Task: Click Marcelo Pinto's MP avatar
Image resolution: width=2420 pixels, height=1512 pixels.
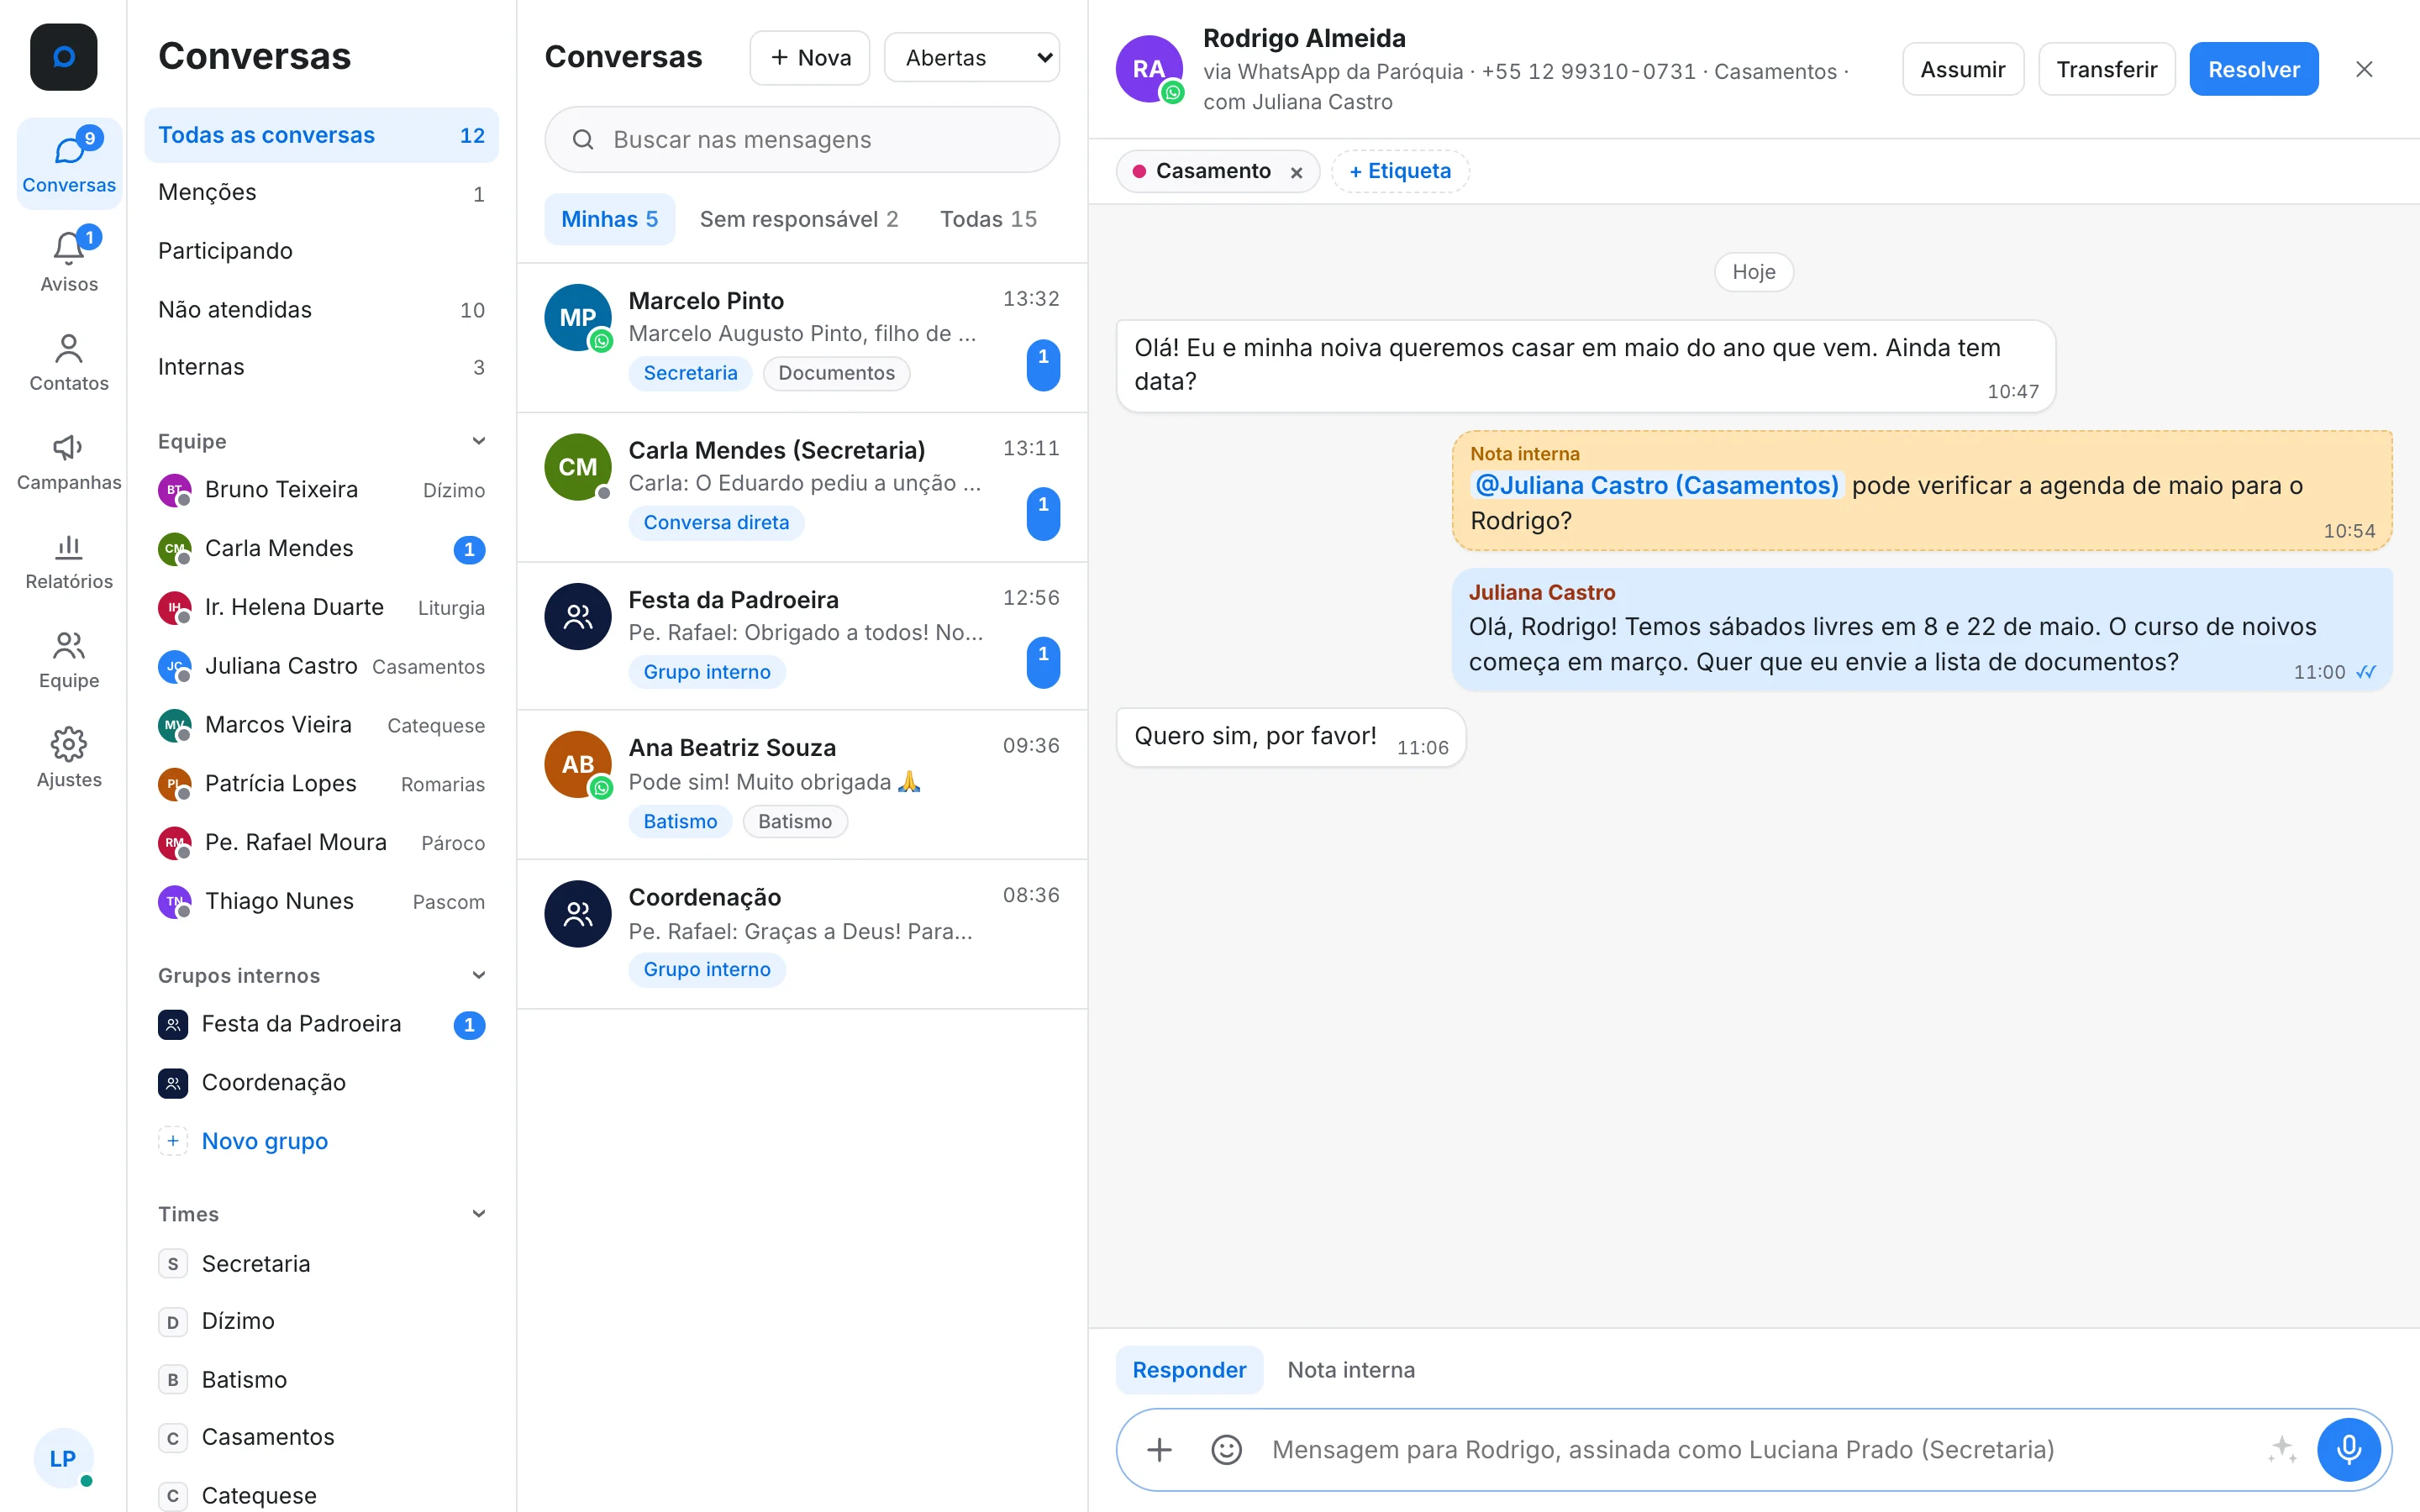Action: coord(578,318)
